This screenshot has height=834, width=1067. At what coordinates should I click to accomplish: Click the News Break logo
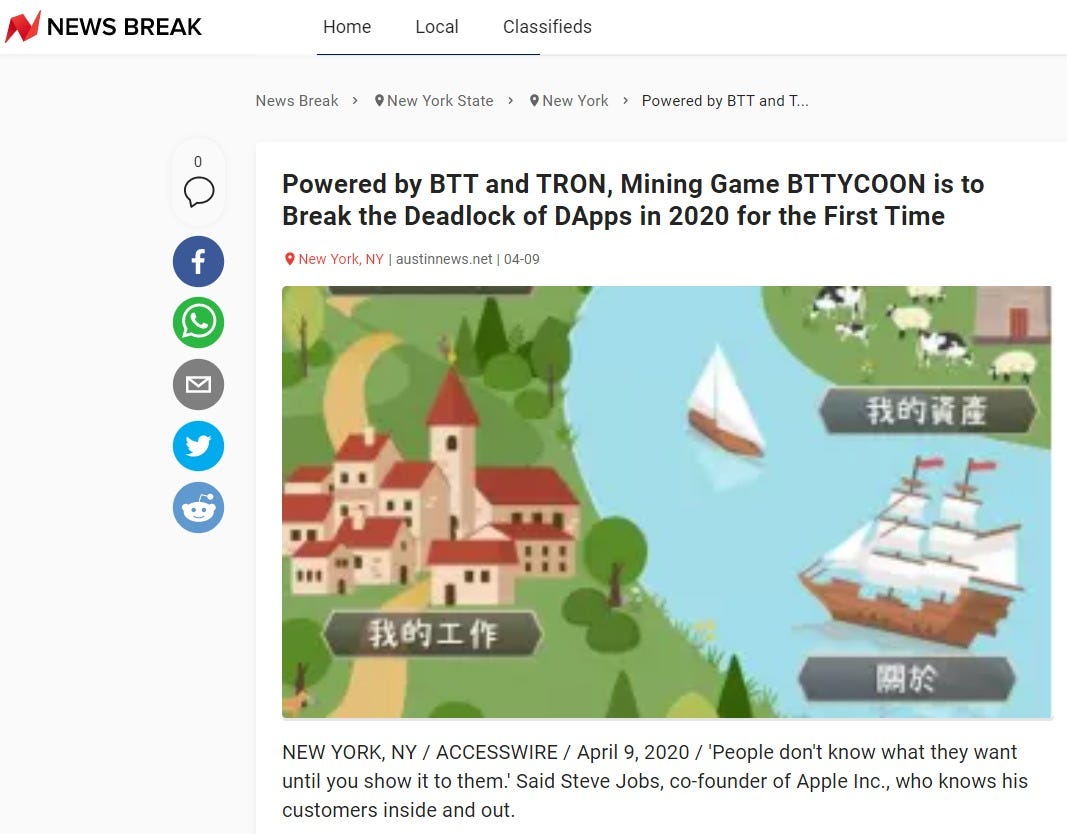[103, 27]
